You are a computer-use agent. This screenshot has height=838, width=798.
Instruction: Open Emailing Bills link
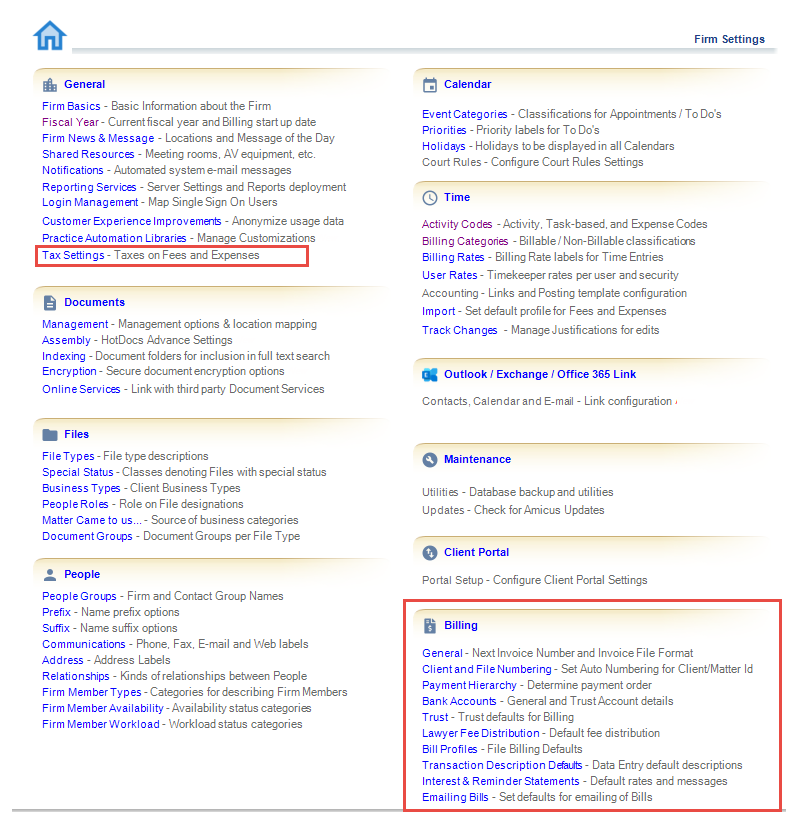coord(455,798)
